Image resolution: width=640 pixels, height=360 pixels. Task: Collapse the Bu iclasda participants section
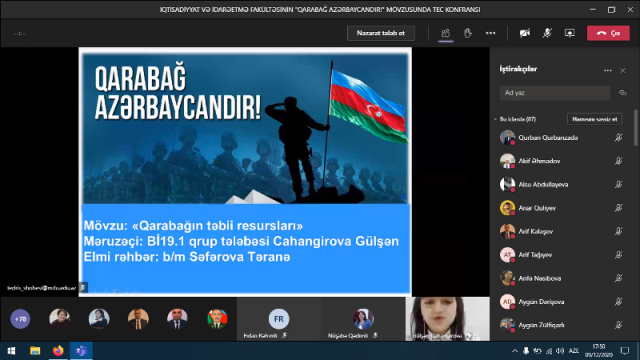pyautogui.click(x=495, y=119)
